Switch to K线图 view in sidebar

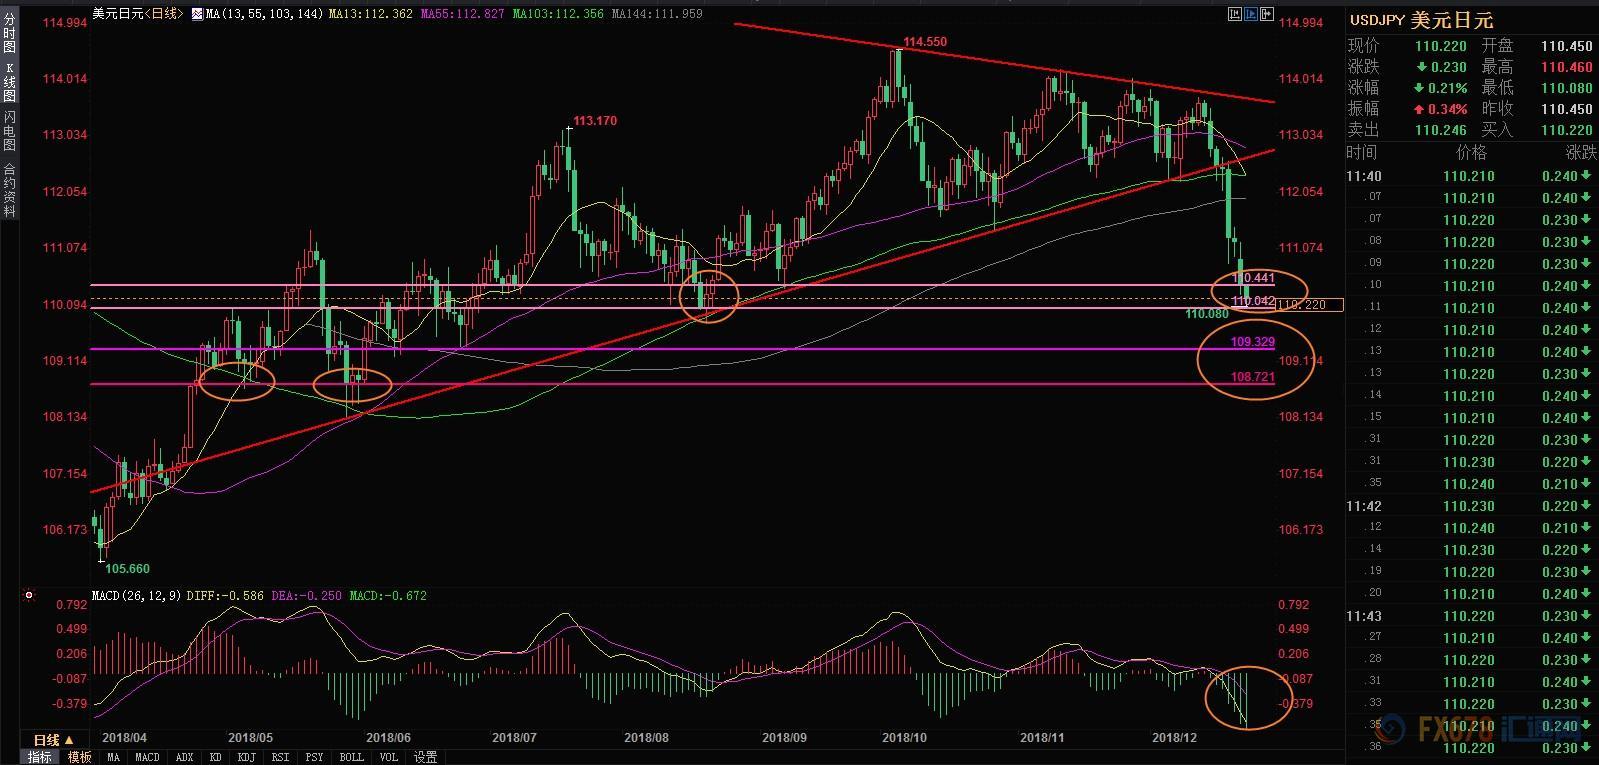pyautogui.click(x=9, y=82)
